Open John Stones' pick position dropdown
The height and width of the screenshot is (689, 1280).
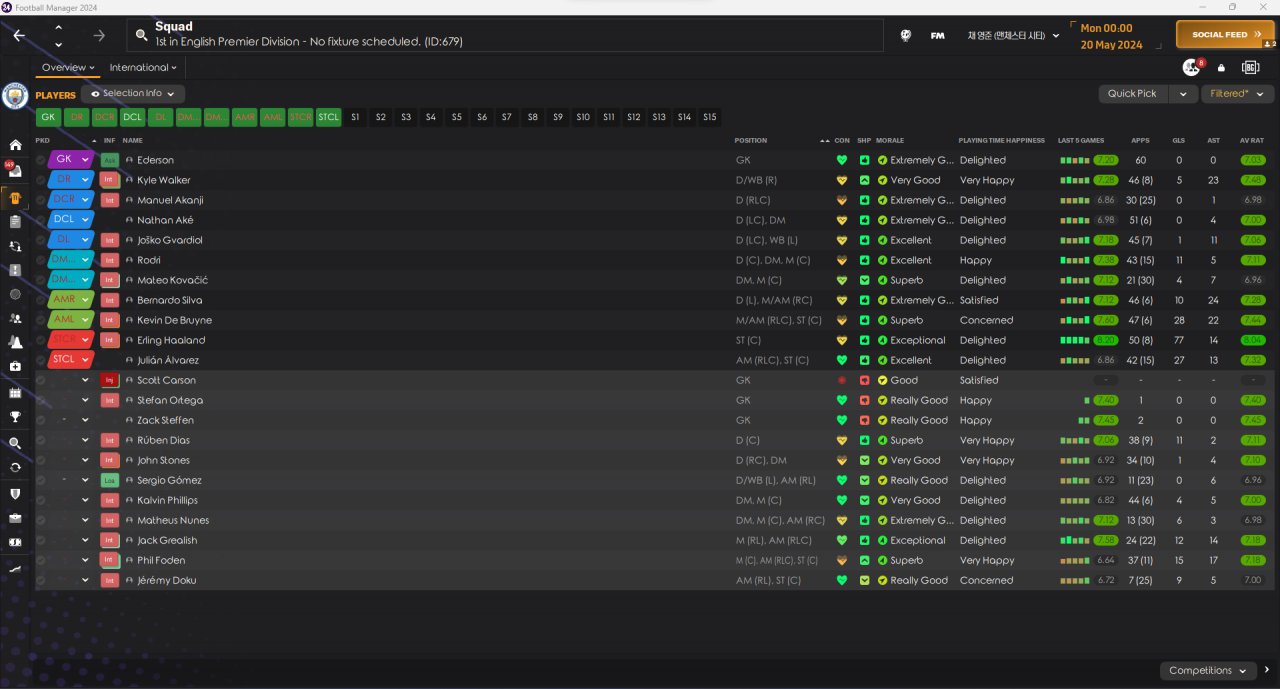point(85,460)
